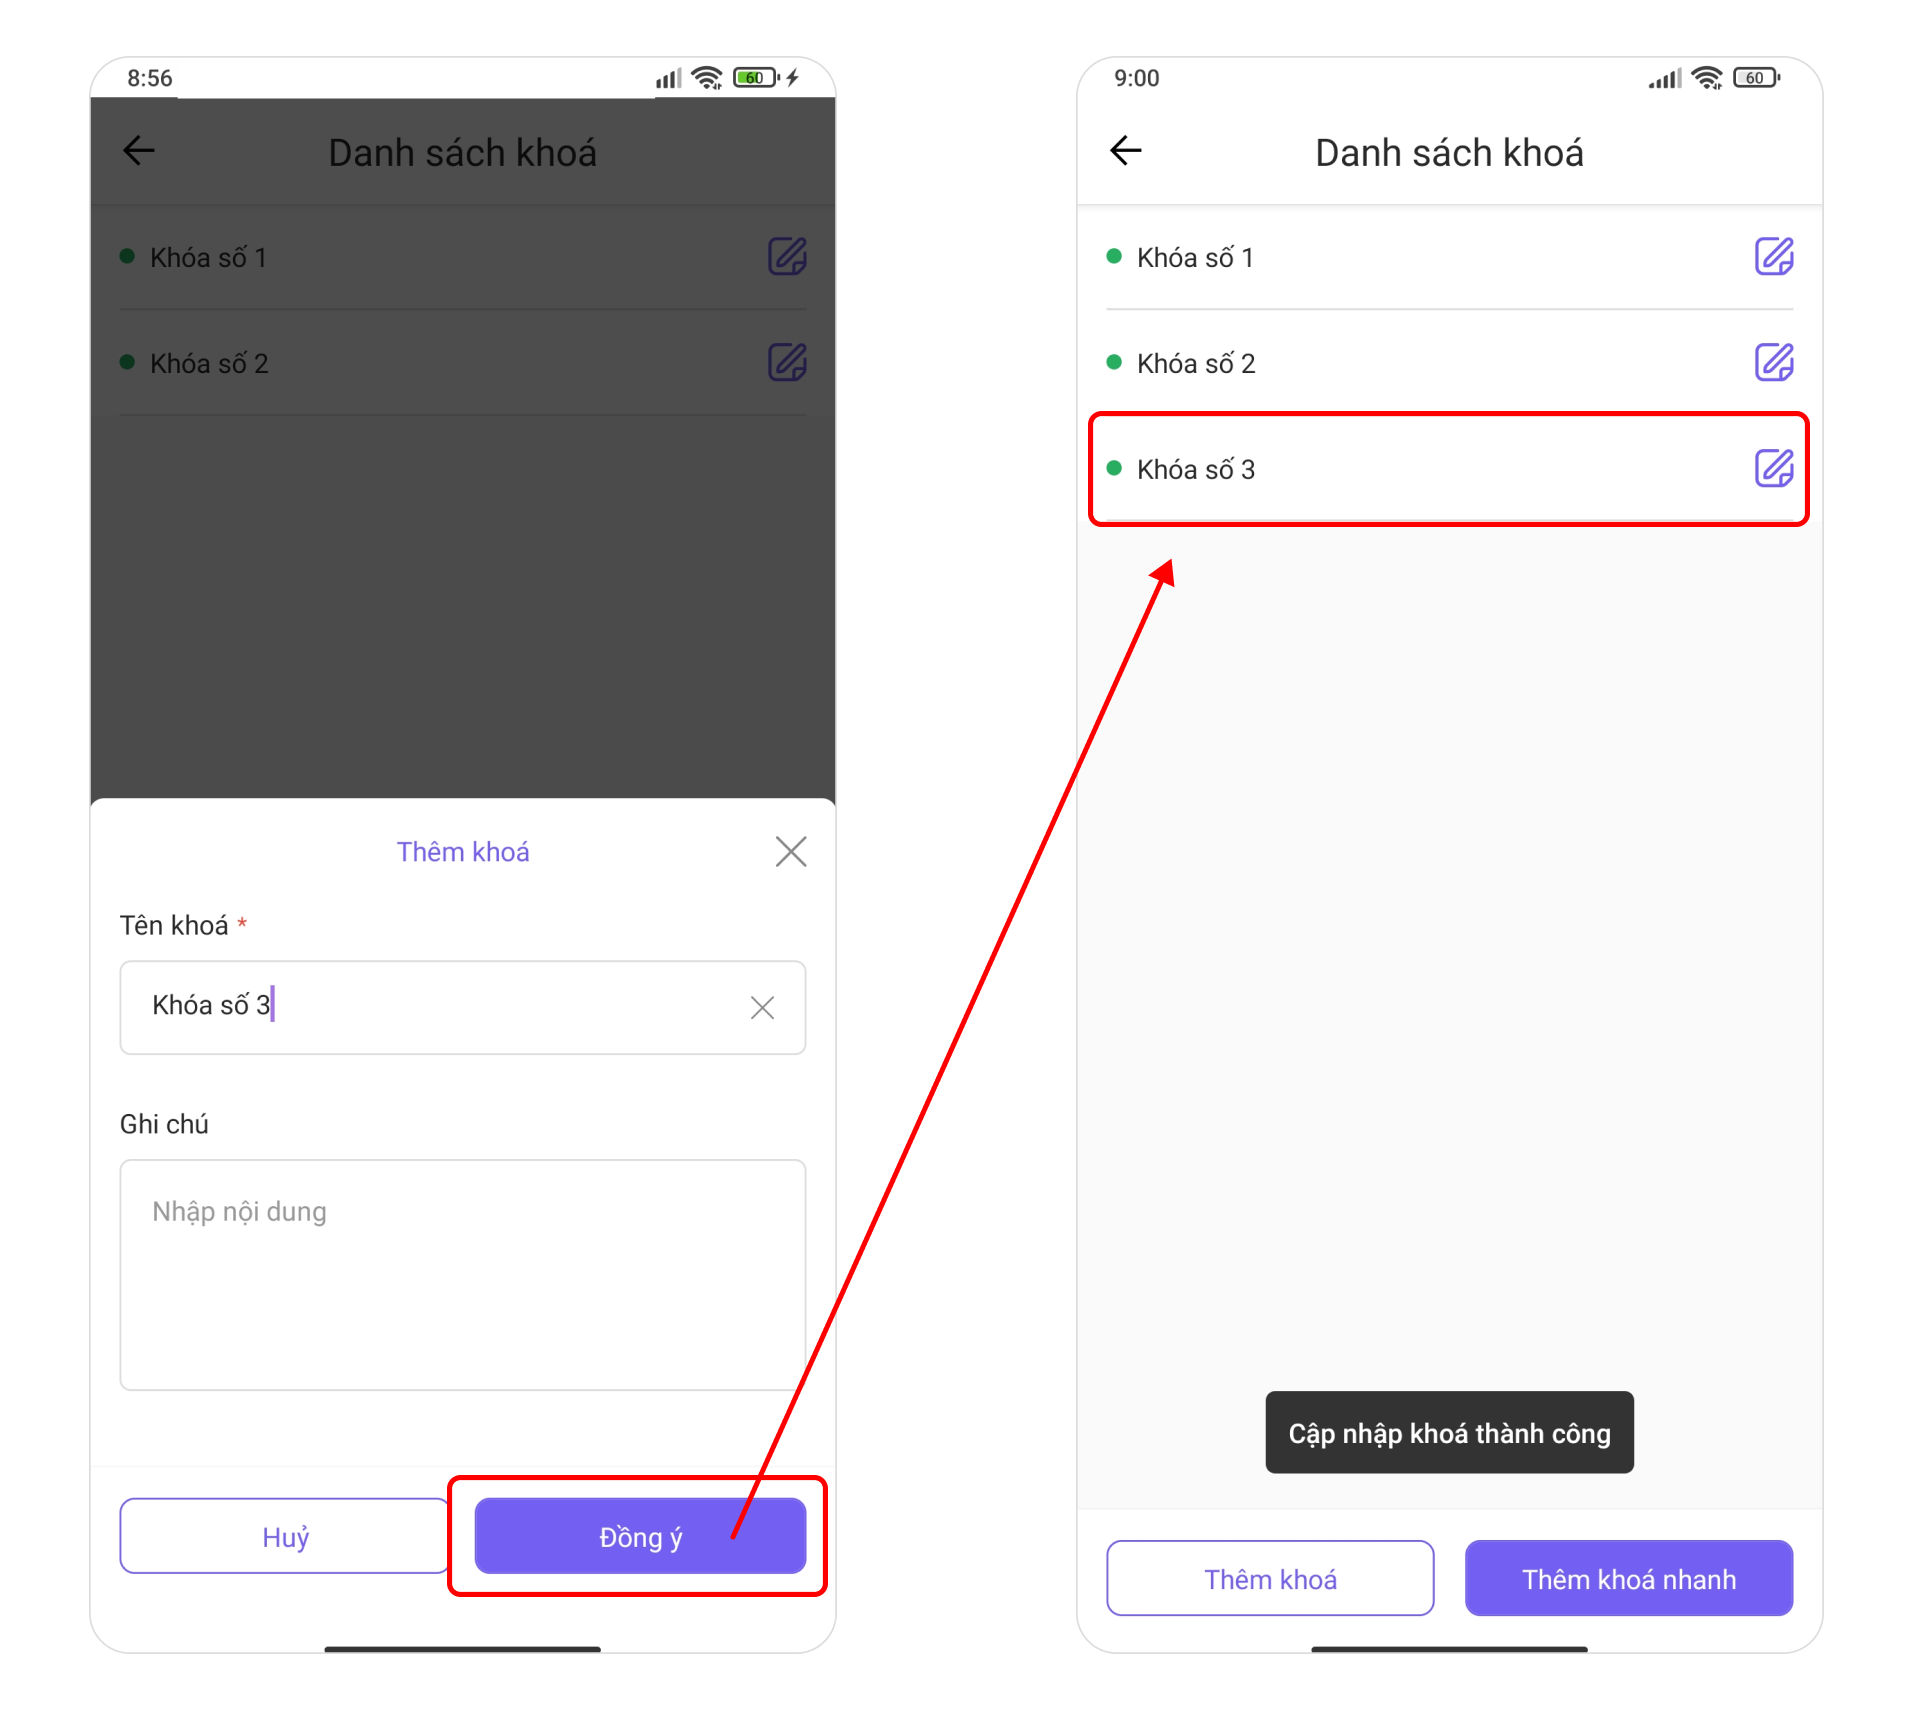Tap back arrow on right phone screen

tap(1126, 151)
